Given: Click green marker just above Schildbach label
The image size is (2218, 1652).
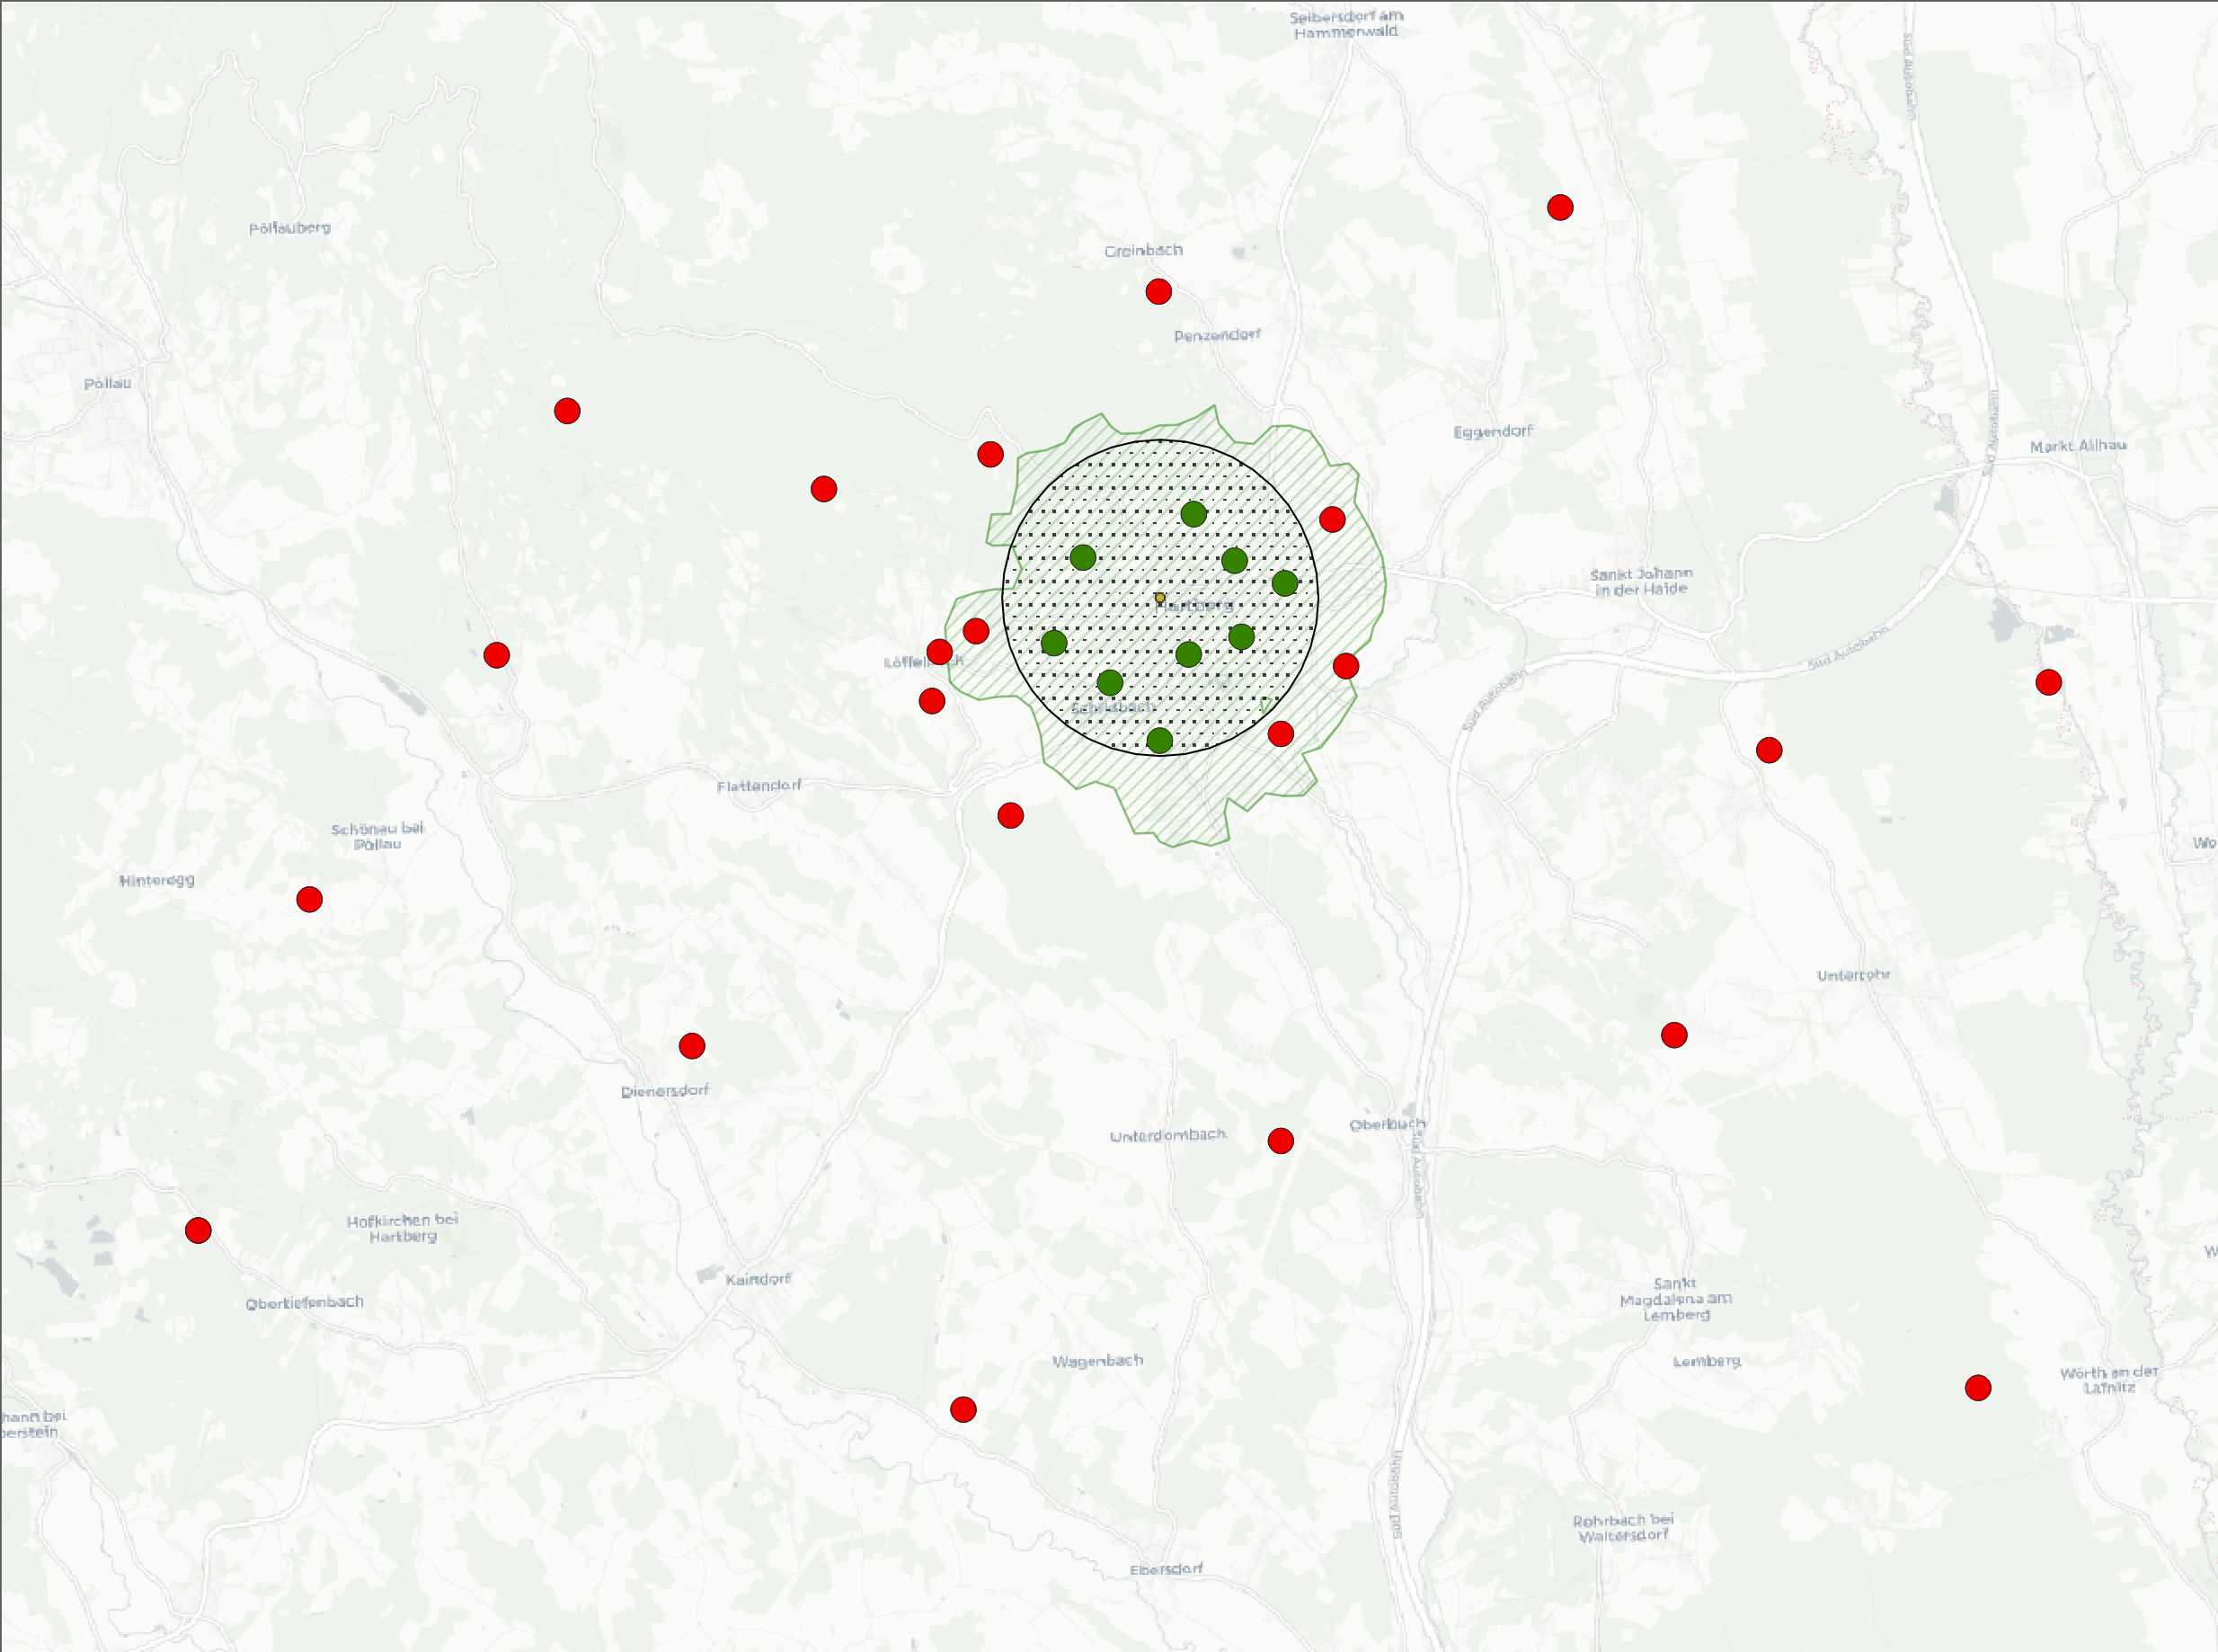Looking at the screenshot, I should (1110, 683).
